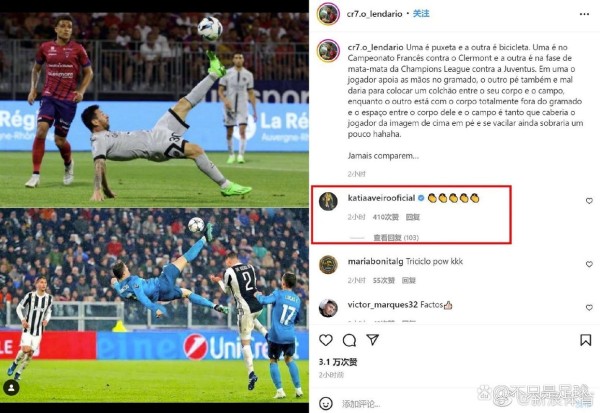Image resolution: width=600 pixels, height=413 pixels.
Task: Expand the 103 replies under katiaaveirooficial's comment
Action: click(396, 238)
